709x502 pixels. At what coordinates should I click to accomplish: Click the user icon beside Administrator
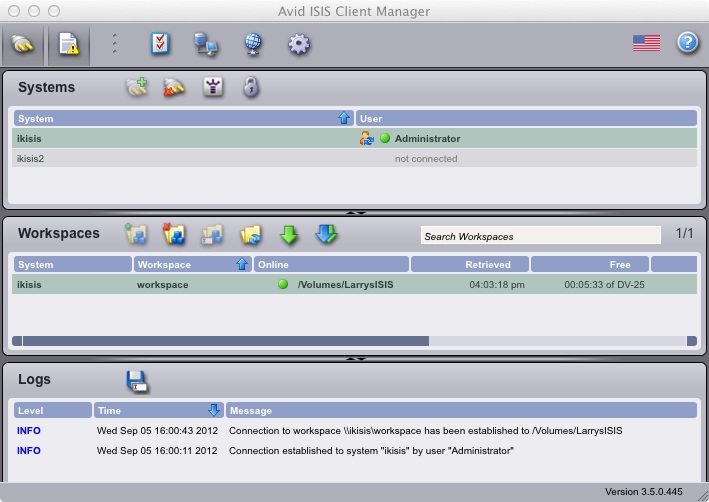click(x=367, y=138)
